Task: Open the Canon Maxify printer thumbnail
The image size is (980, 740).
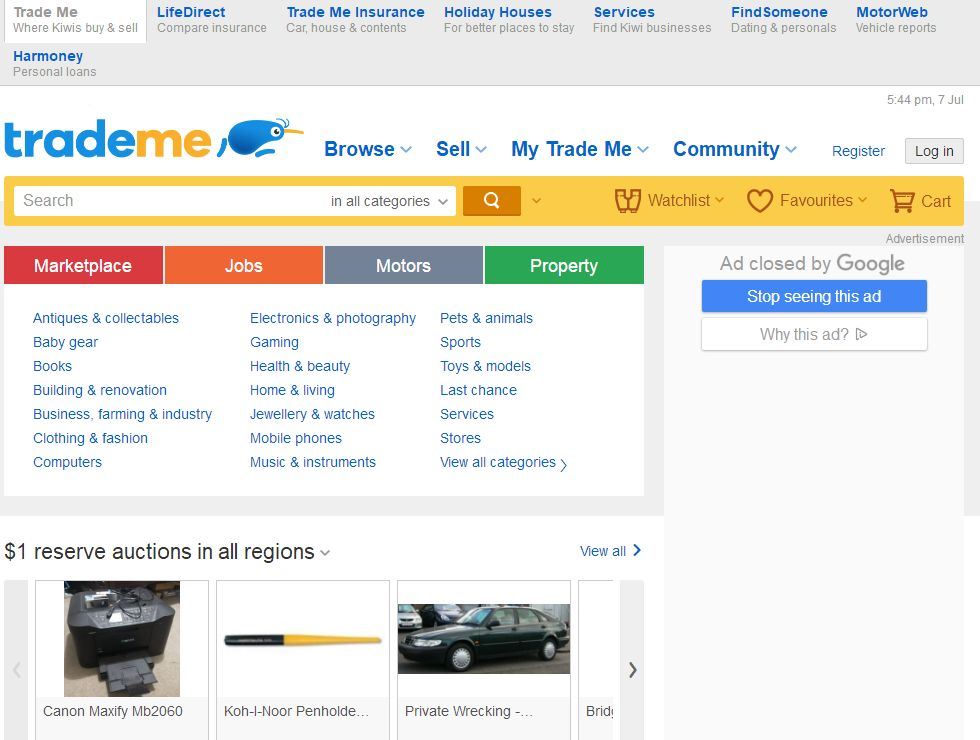Action: click(x=122, y=639)
